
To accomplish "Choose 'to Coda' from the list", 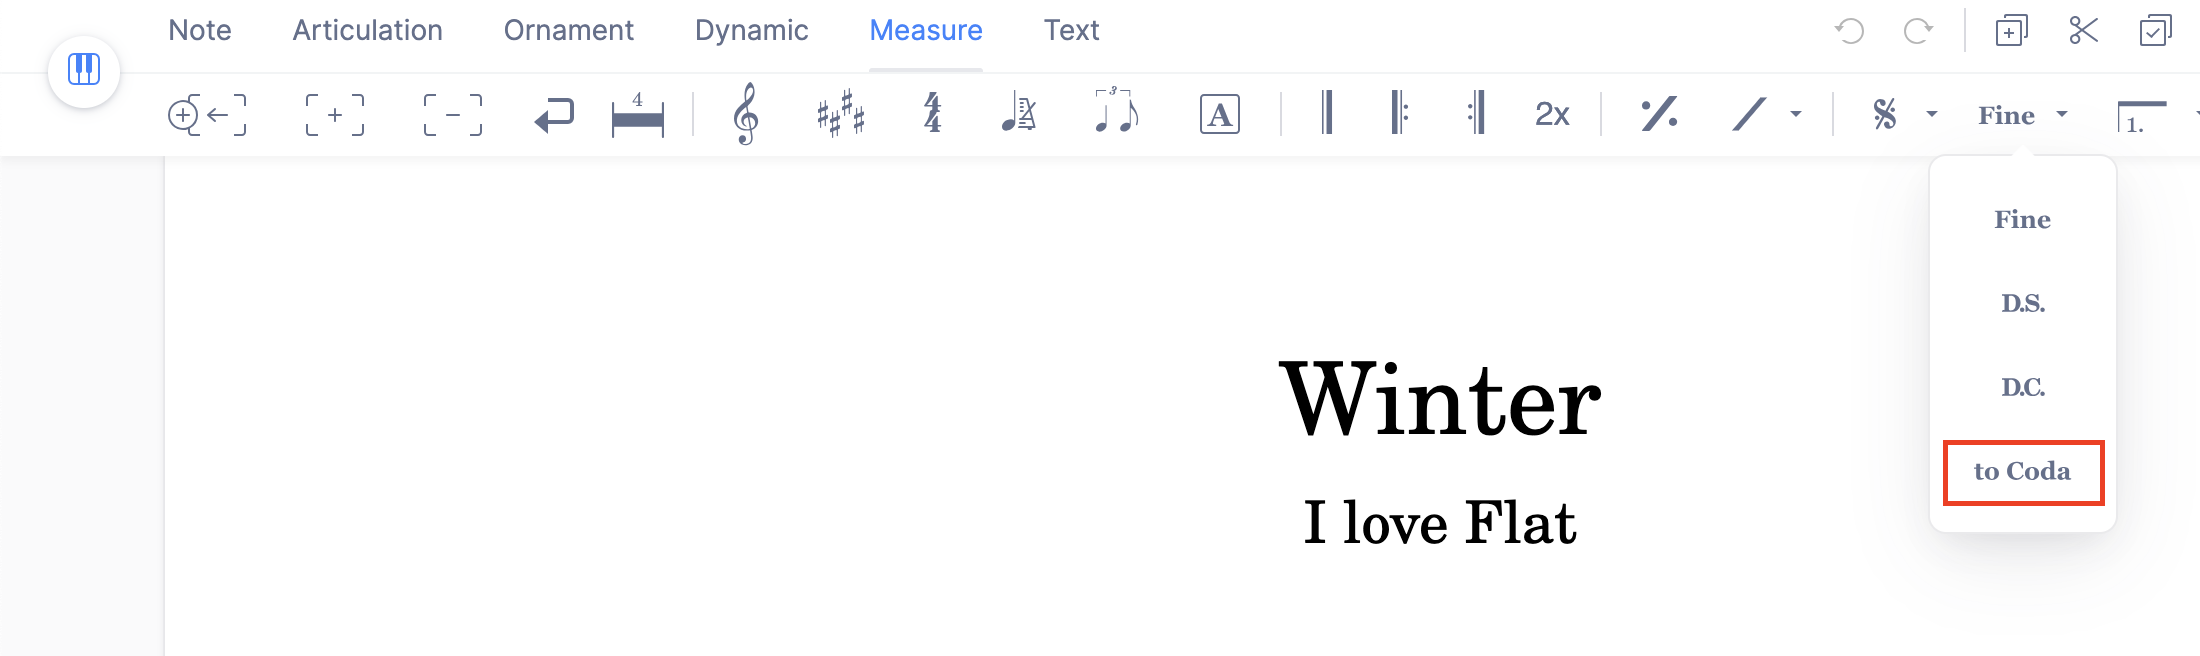I will 2022,472.
